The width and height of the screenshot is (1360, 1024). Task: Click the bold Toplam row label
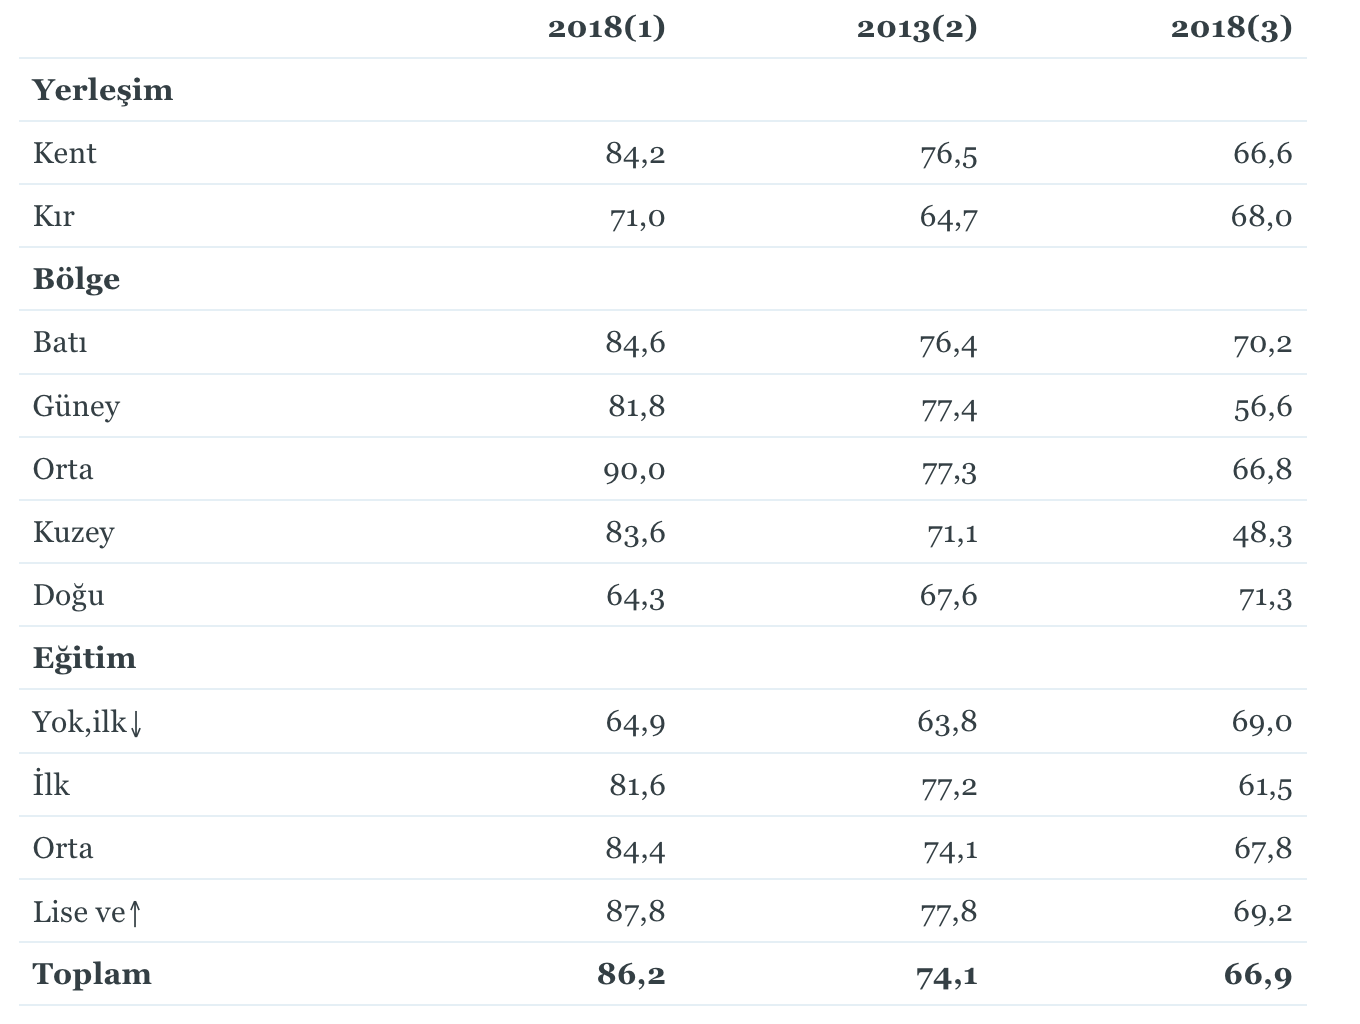click(x=92, y=974)
